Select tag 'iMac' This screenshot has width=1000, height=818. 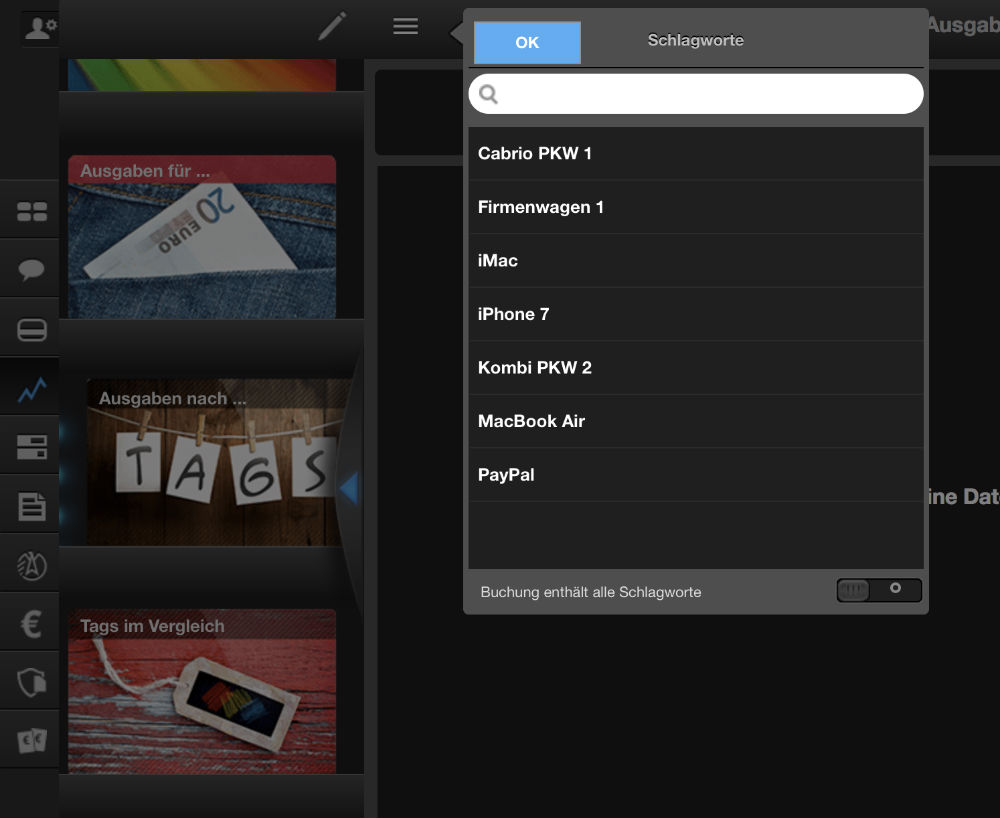coord(696,260)
